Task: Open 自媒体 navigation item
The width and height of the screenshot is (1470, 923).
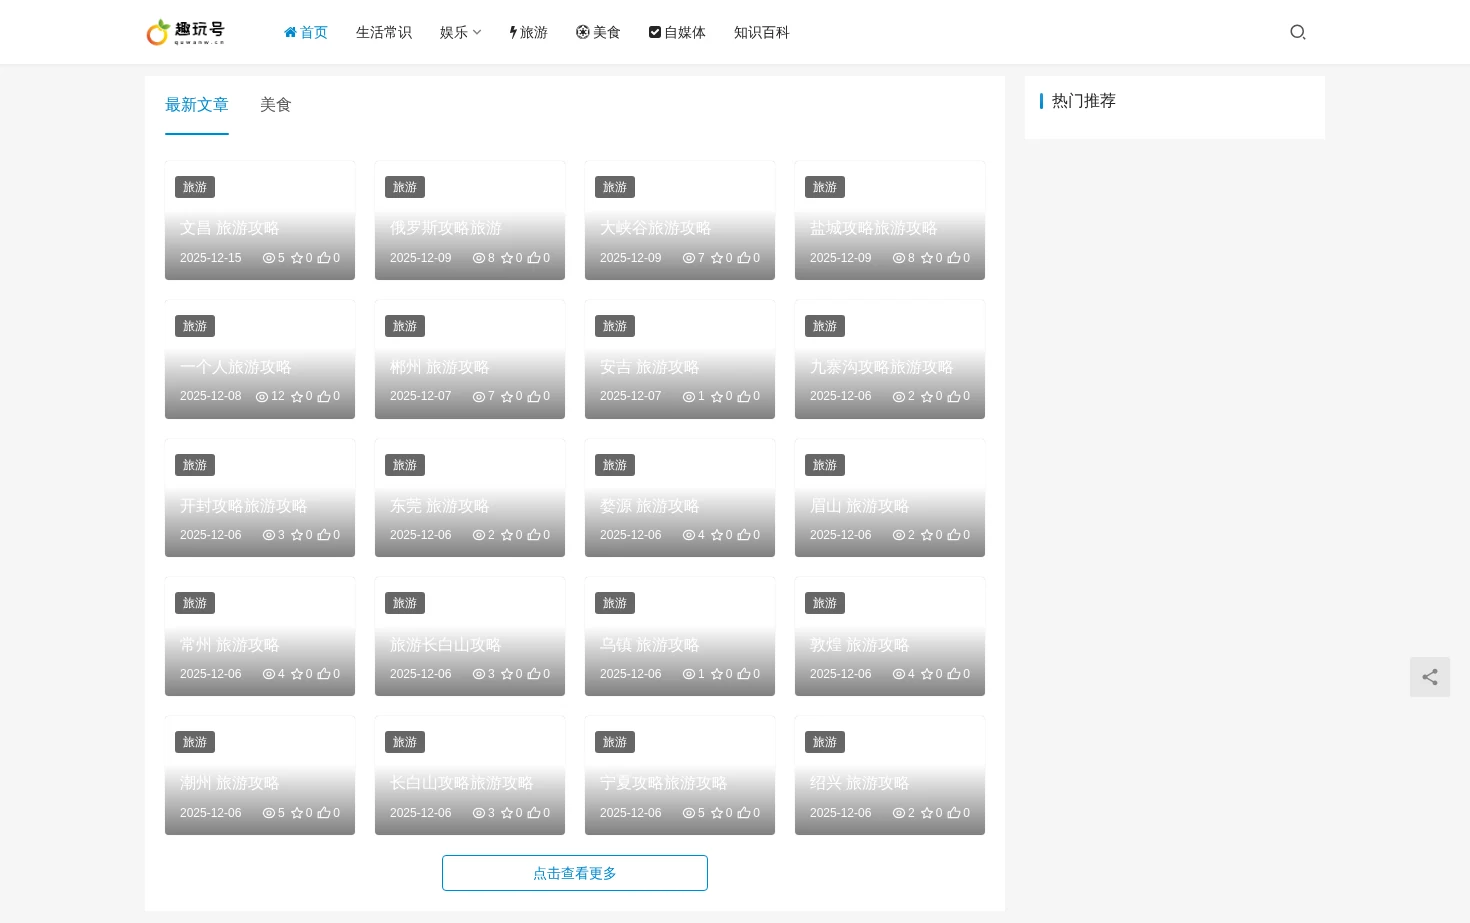Action: point(677,32)
